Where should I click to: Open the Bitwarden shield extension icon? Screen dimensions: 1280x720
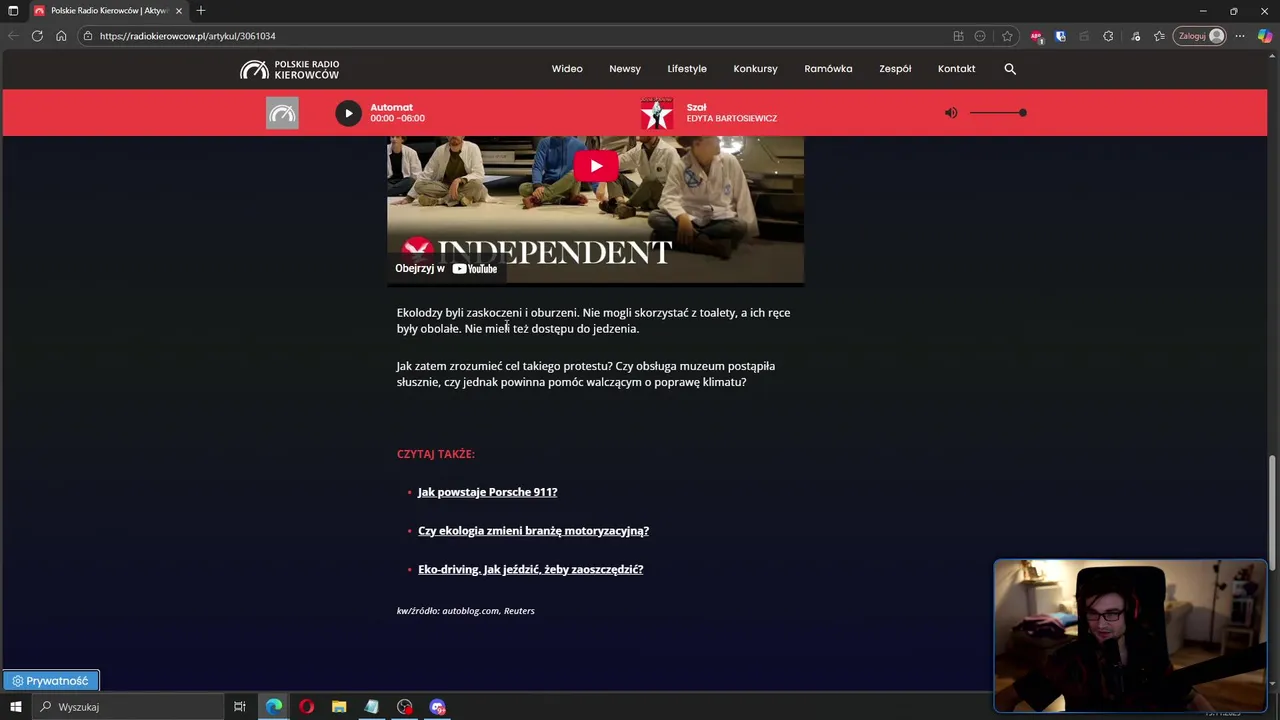(1061, 36)
